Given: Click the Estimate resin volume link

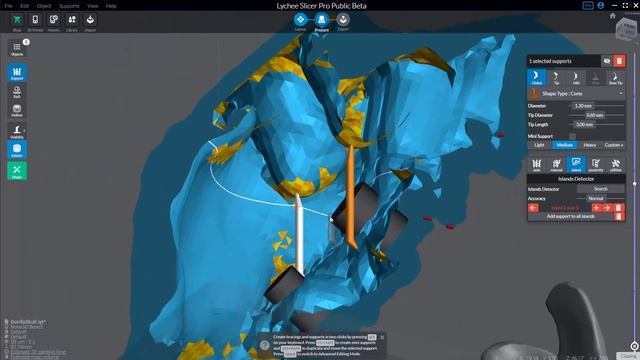Looking at the screenshot, I should (x=35, y=357).
